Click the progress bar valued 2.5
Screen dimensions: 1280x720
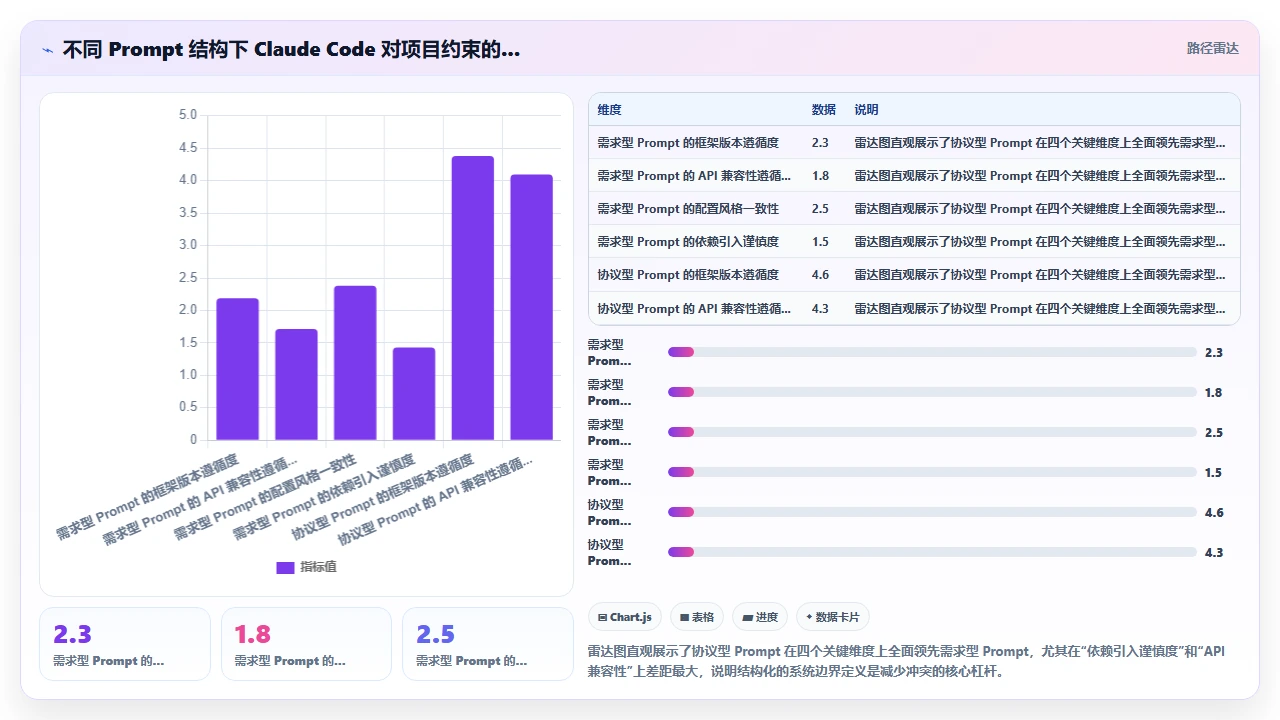(932, 432)
